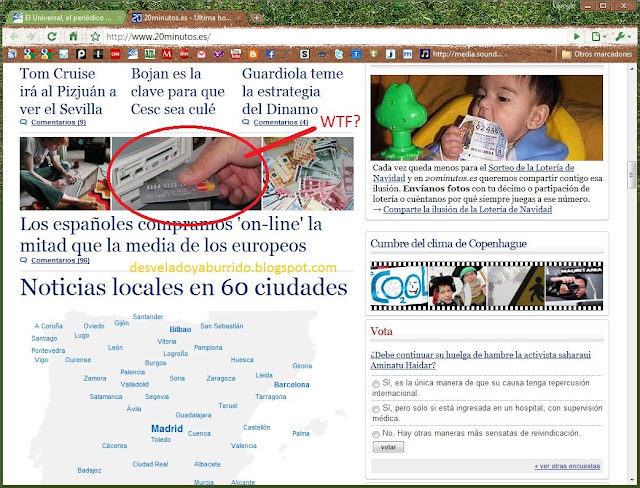Open the lowercase m bookmark icon
Image resolution: width=640 pixels, height=488 pixels.
(x=407, y=54)
